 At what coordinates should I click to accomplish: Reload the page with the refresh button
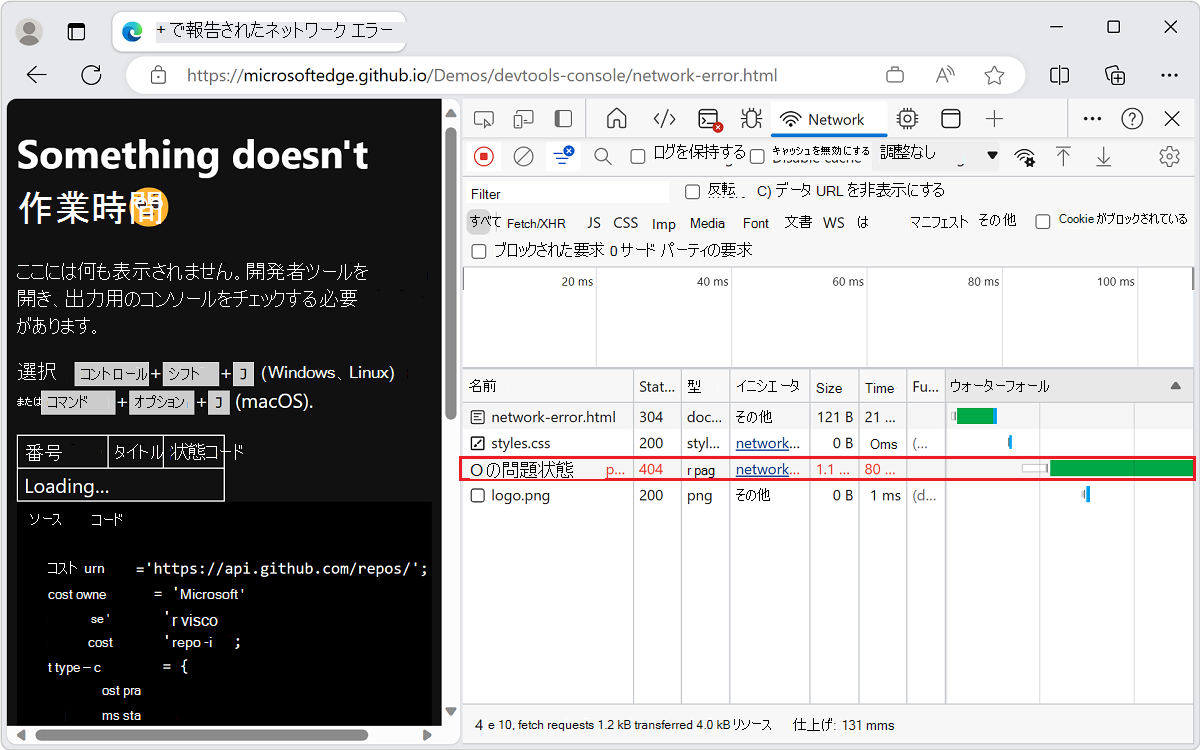(91, 75)
